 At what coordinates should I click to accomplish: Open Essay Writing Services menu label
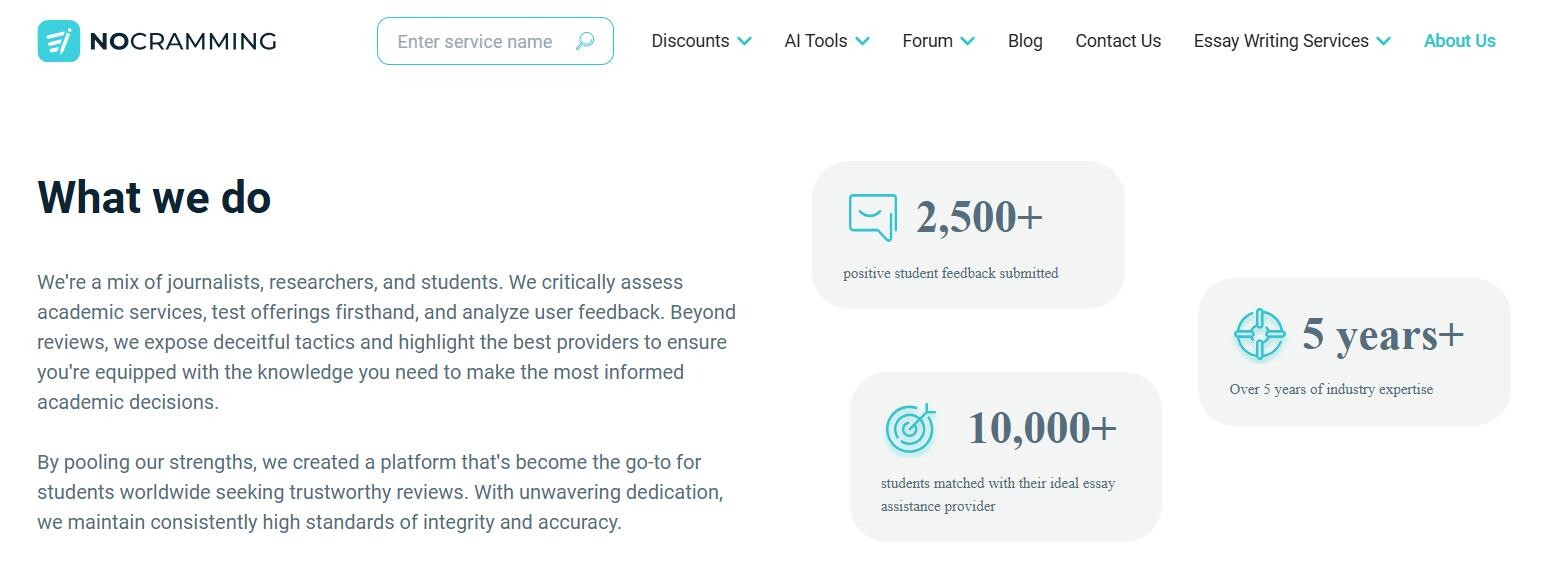click(1281, 41)
